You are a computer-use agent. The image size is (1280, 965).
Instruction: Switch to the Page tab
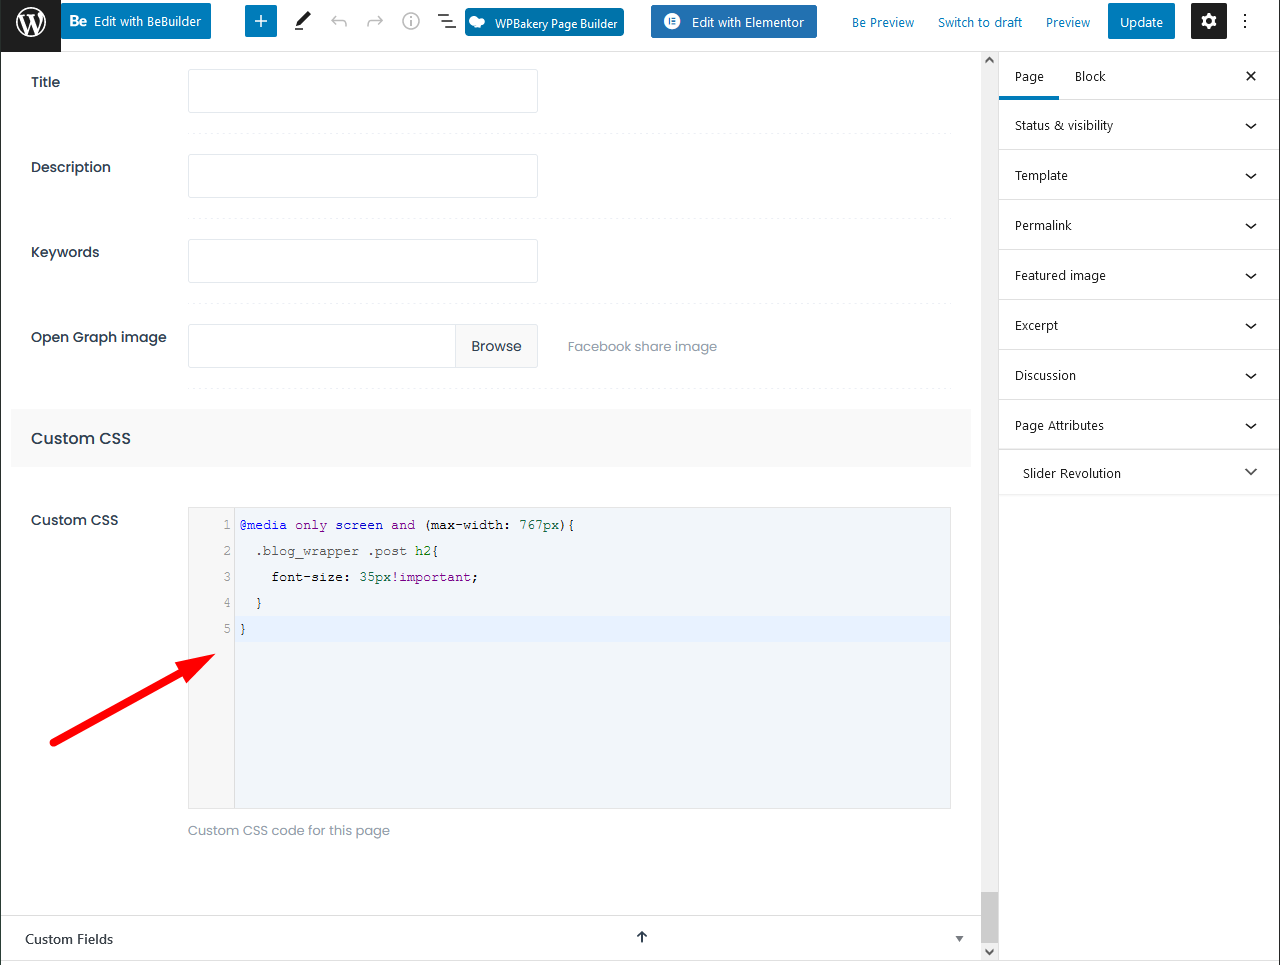tap(1029, 76)
